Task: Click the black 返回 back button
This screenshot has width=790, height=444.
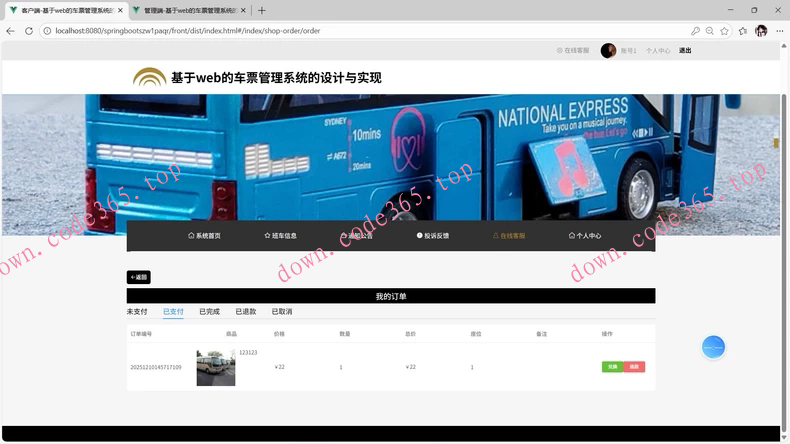Action: coord(139,277)
